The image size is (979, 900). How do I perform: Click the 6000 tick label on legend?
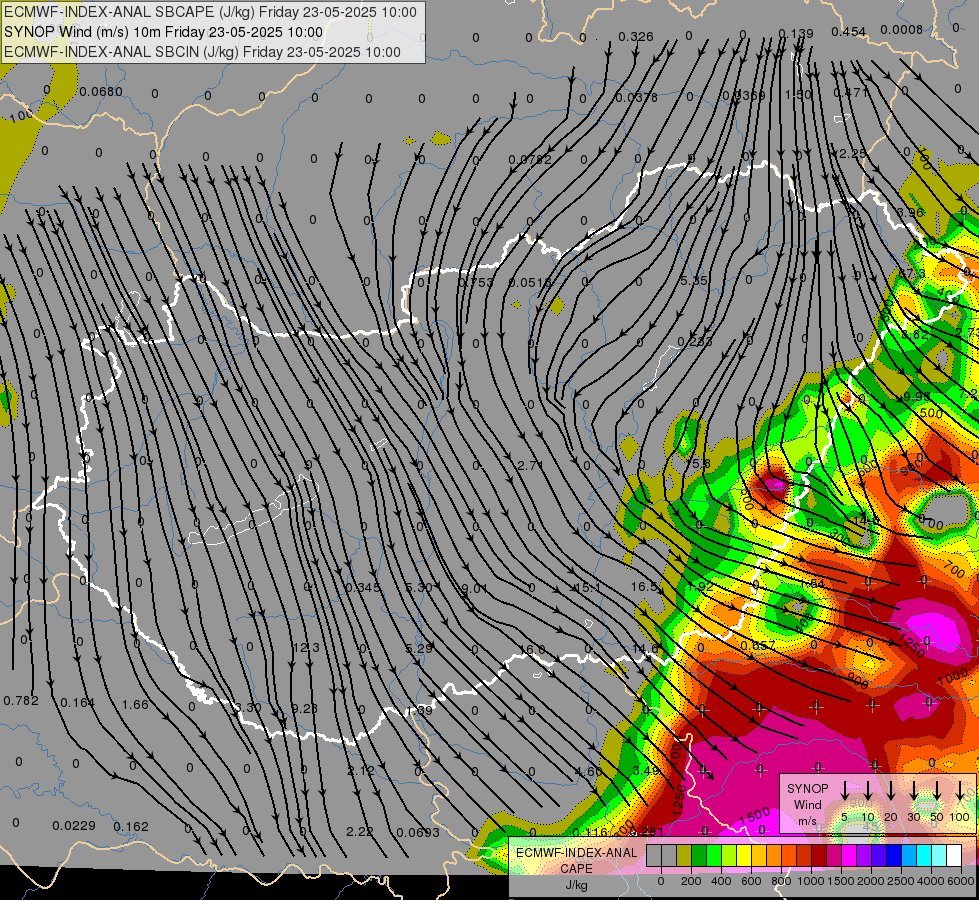coord(962,881)
